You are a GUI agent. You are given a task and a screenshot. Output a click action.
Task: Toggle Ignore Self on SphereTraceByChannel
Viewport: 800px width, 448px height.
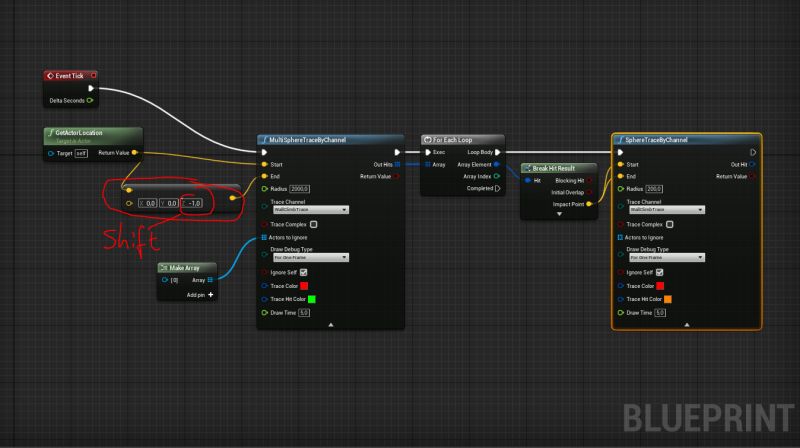tap(660, 272)
